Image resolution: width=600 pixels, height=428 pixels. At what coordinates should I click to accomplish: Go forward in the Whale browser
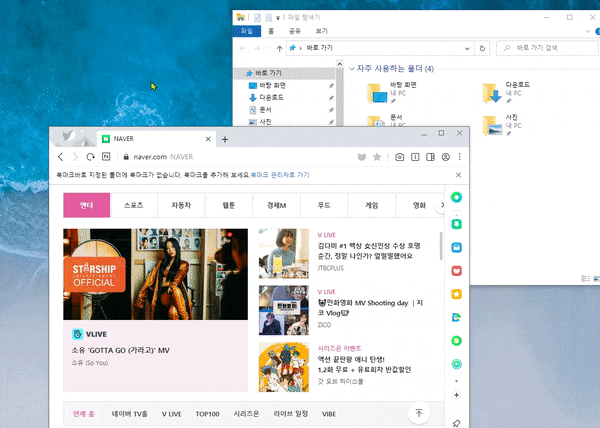tap(75, 157)
